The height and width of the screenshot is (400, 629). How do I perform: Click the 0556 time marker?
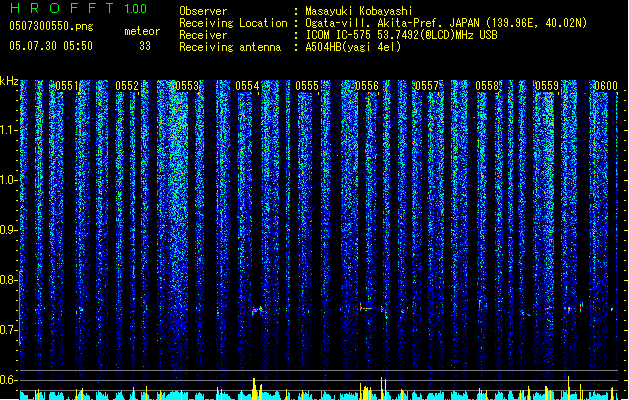[x=367, y=86]
